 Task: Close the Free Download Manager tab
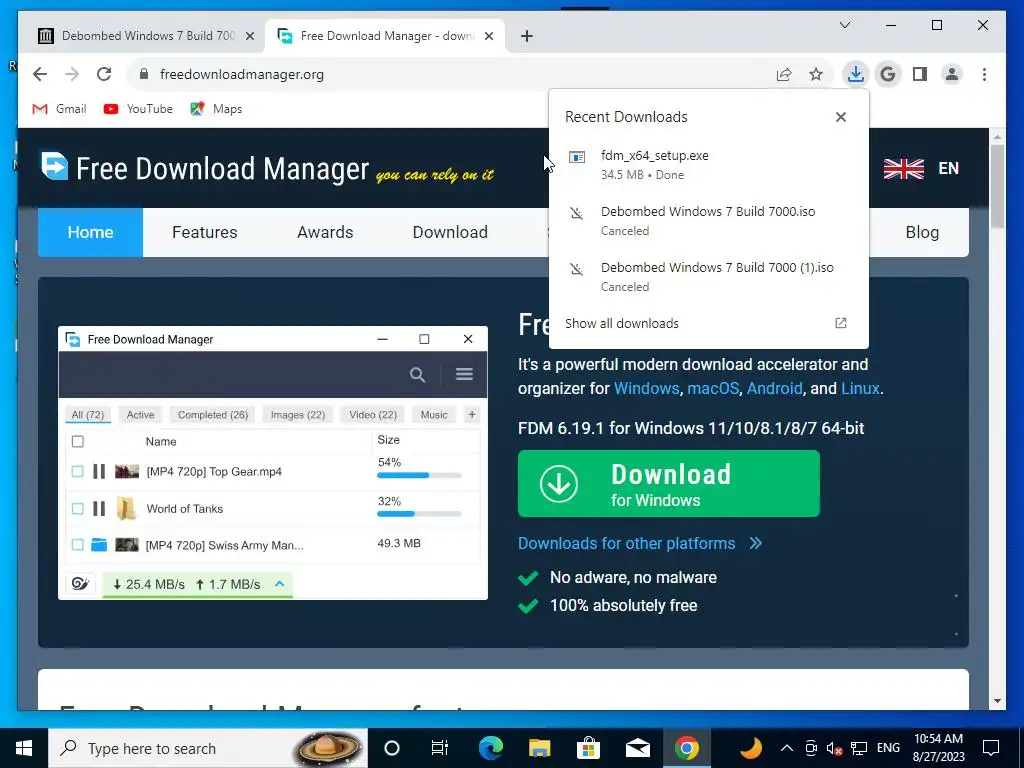(488, 36)
